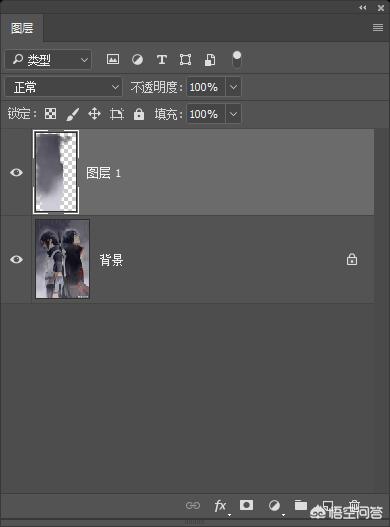
Task: Filter layers by adjustment layer type
Action: [x=137, y=60]
